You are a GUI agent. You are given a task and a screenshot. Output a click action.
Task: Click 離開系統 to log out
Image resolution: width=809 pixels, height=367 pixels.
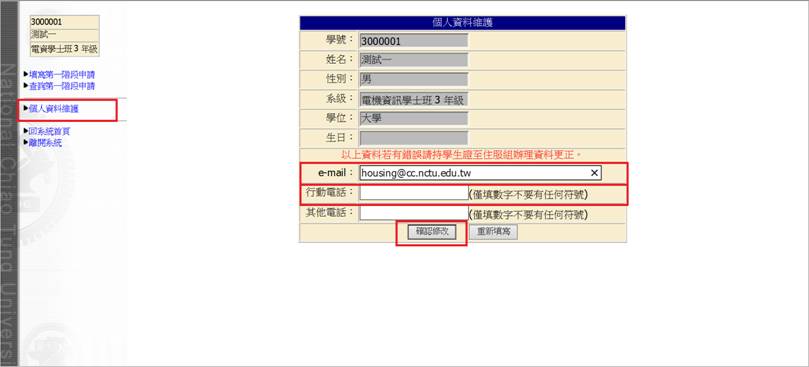tap(45, 143)
